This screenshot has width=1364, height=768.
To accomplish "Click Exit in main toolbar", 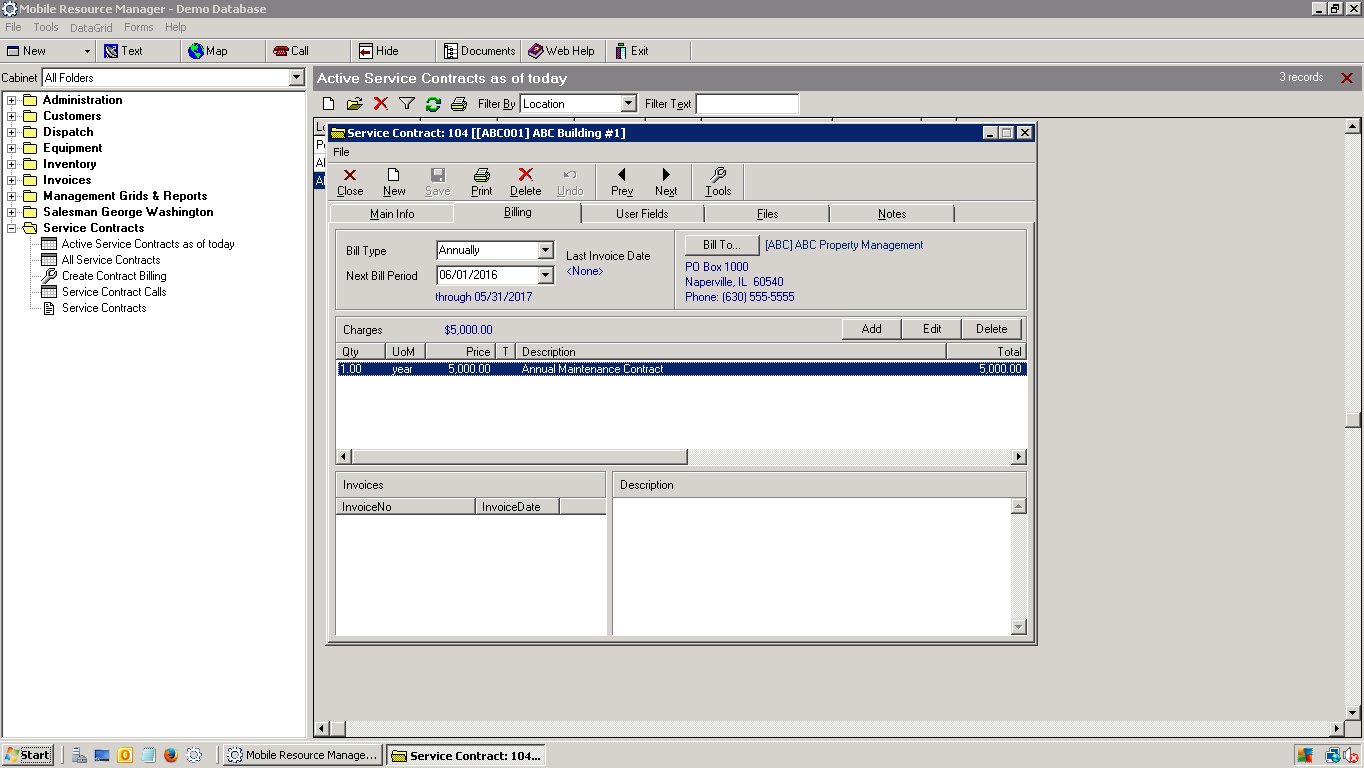I will click(x=646, y=51).
